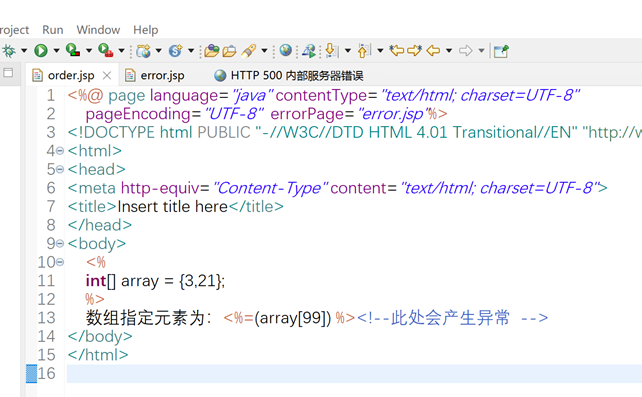Screen dimensions: 642x397
Task: Click the Run External Tools icon
Action: (105, 50)
